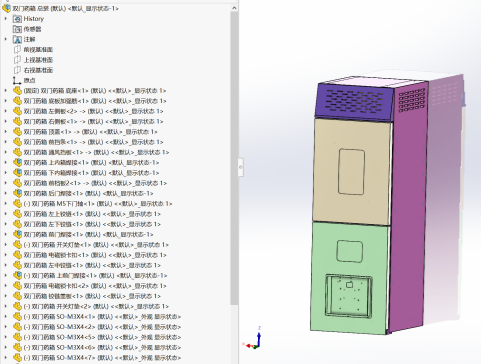
Task: Select the SO-M3X4<7> tree row text
Action: coord(102,358)
